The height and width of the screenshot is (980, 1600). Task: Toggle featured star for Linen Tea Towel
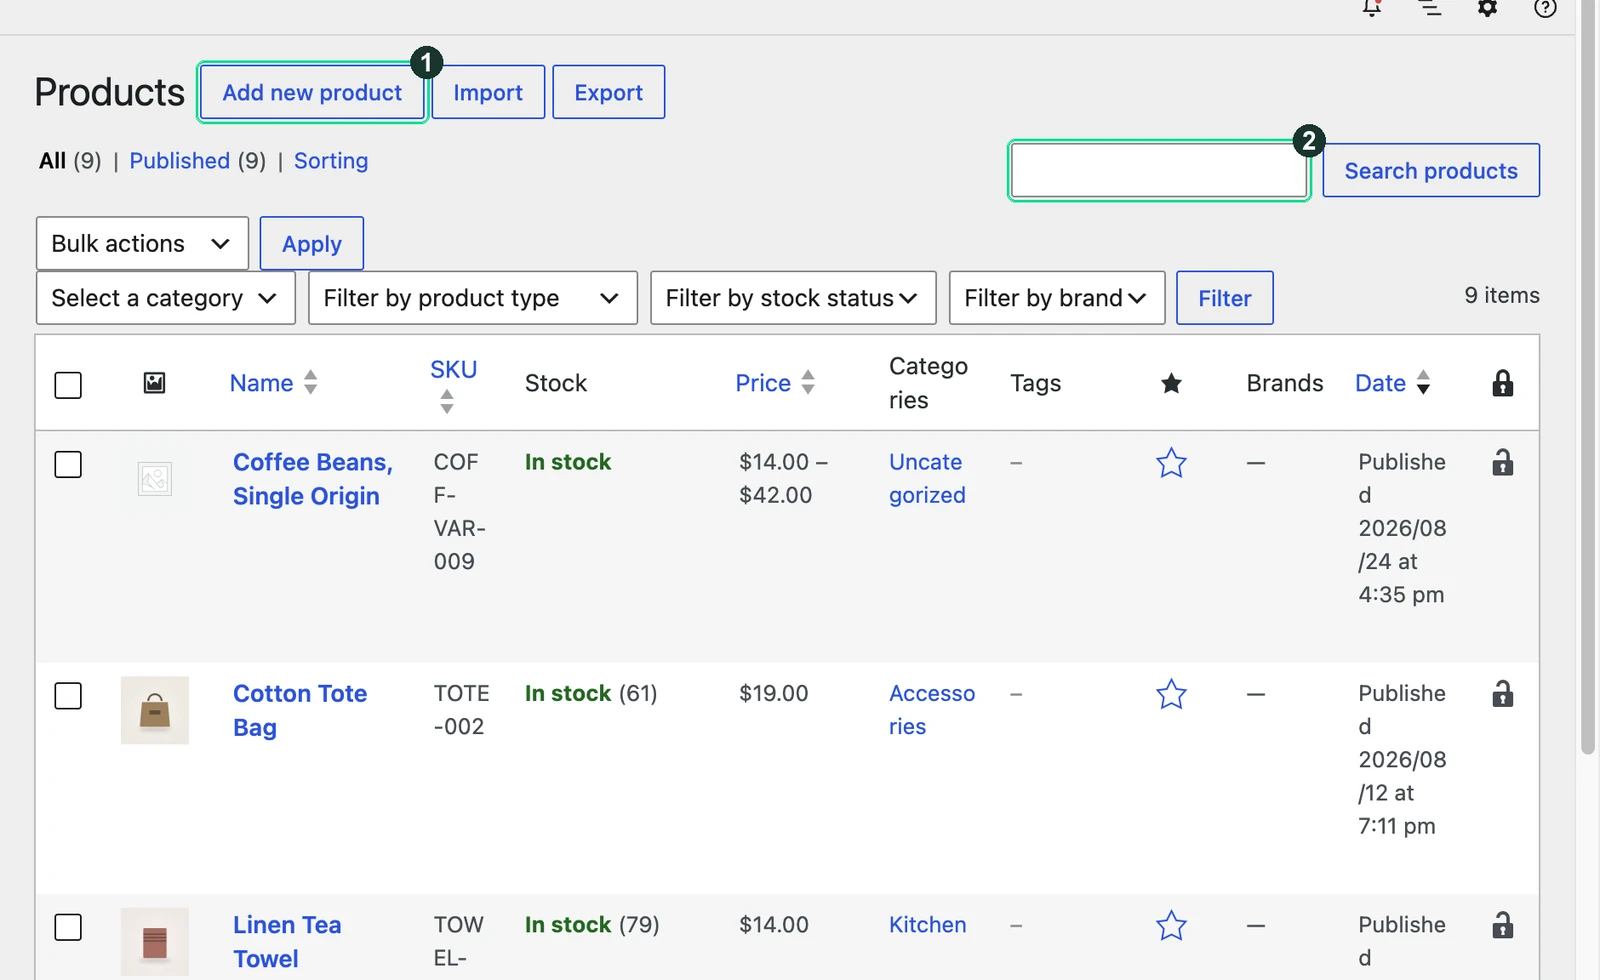(x=1171, y=926)
